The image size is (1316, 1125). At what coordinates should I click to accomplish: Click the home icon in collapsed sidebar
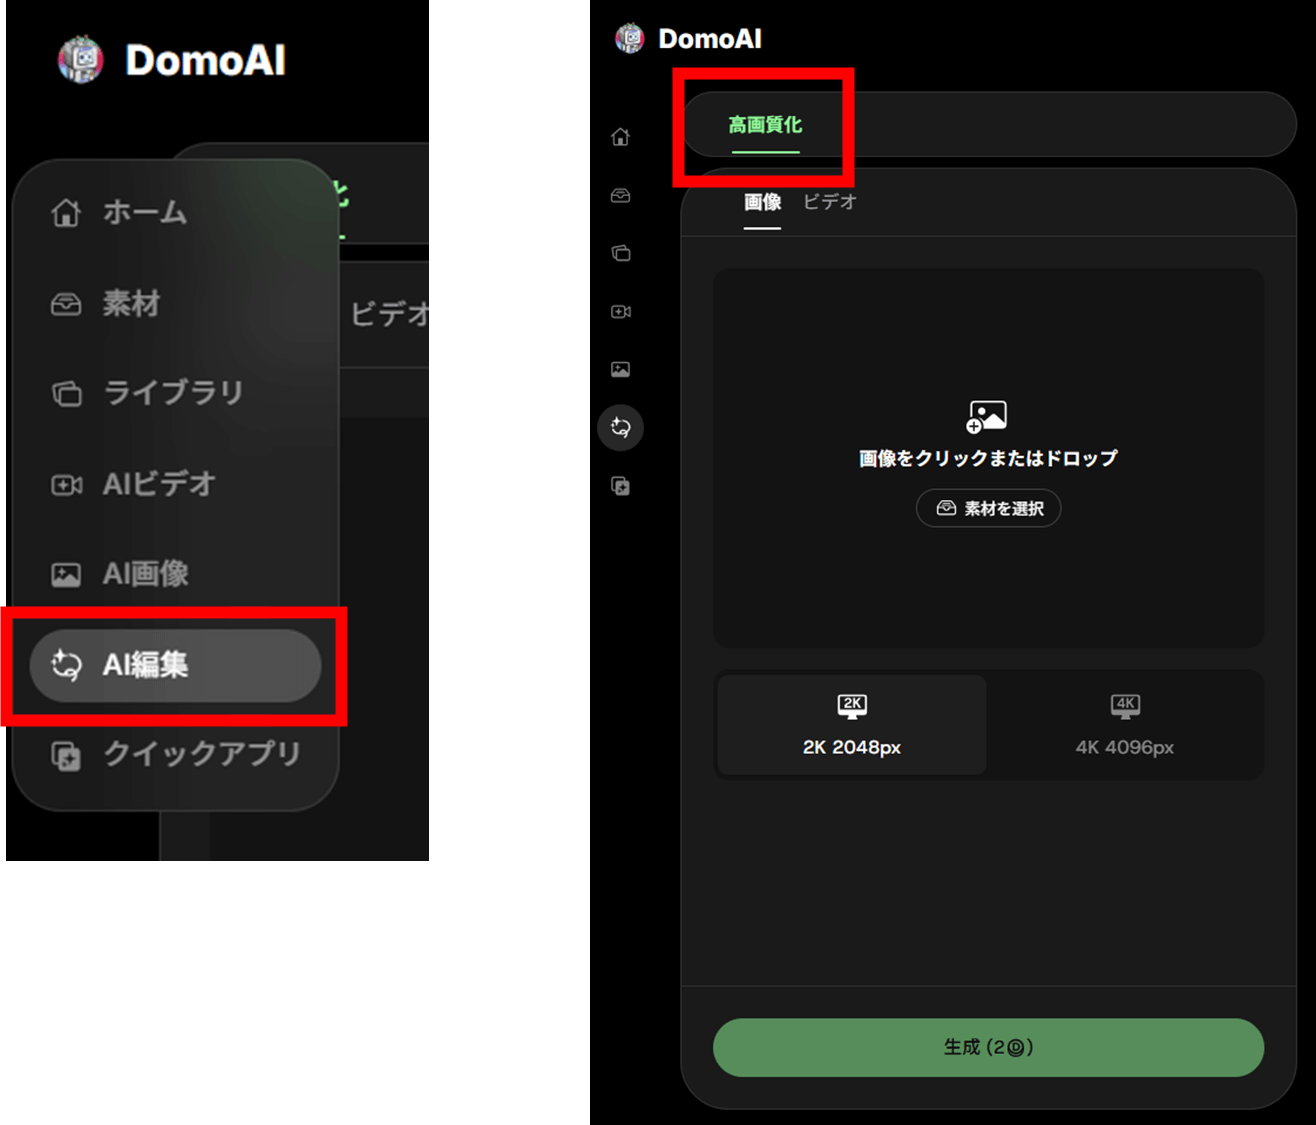point(620,137)
